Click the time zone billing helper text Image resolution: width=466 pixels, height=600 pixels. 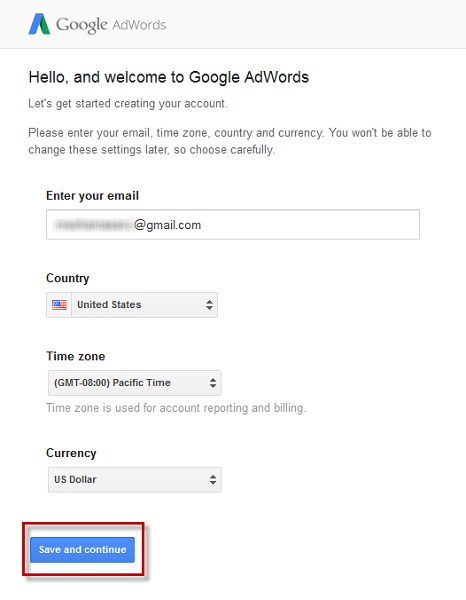click(x=176, y=408)
